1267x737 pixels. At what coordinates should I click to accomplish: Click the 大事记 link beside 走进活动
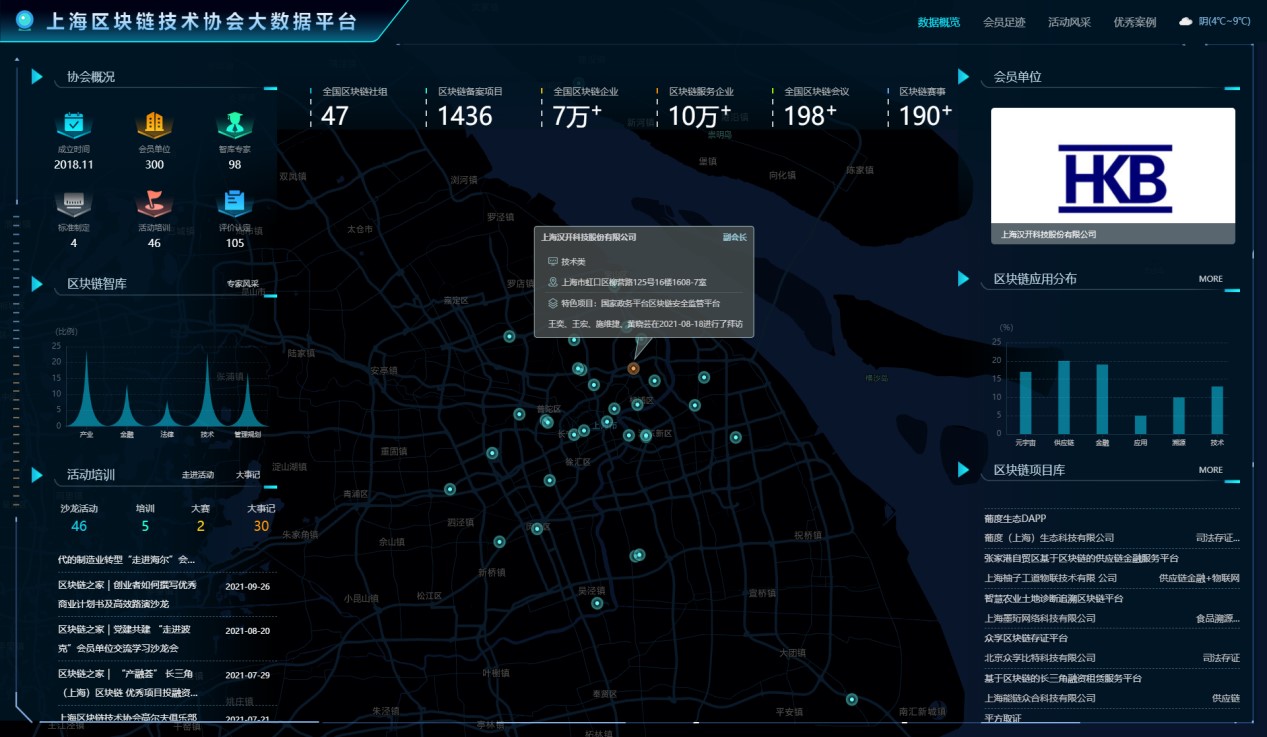click(248, 475)
